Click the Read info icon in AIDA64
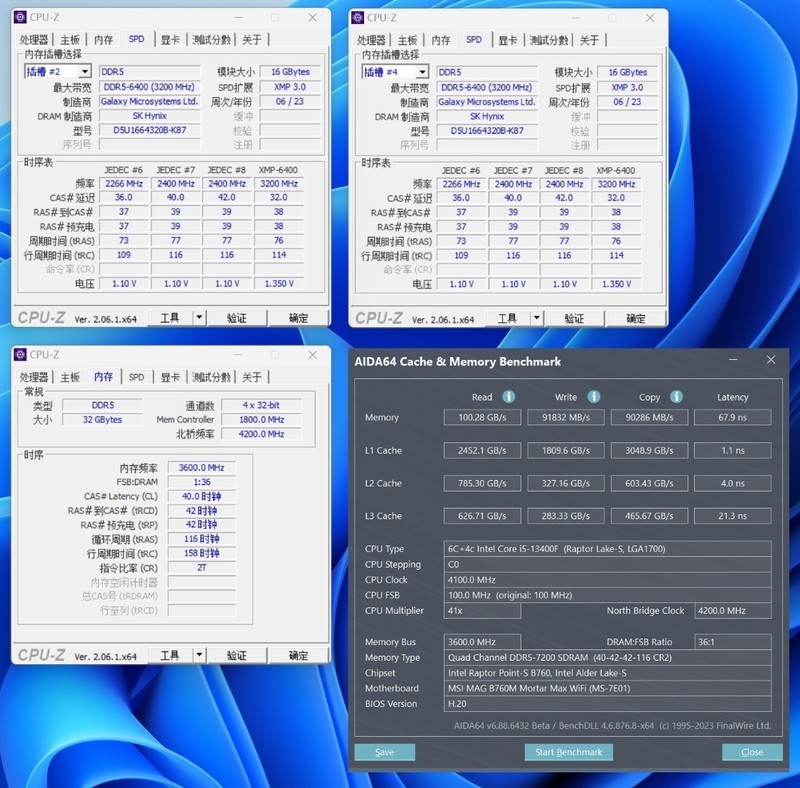This screenshot has height=788, width=800. tap(508, 397)
